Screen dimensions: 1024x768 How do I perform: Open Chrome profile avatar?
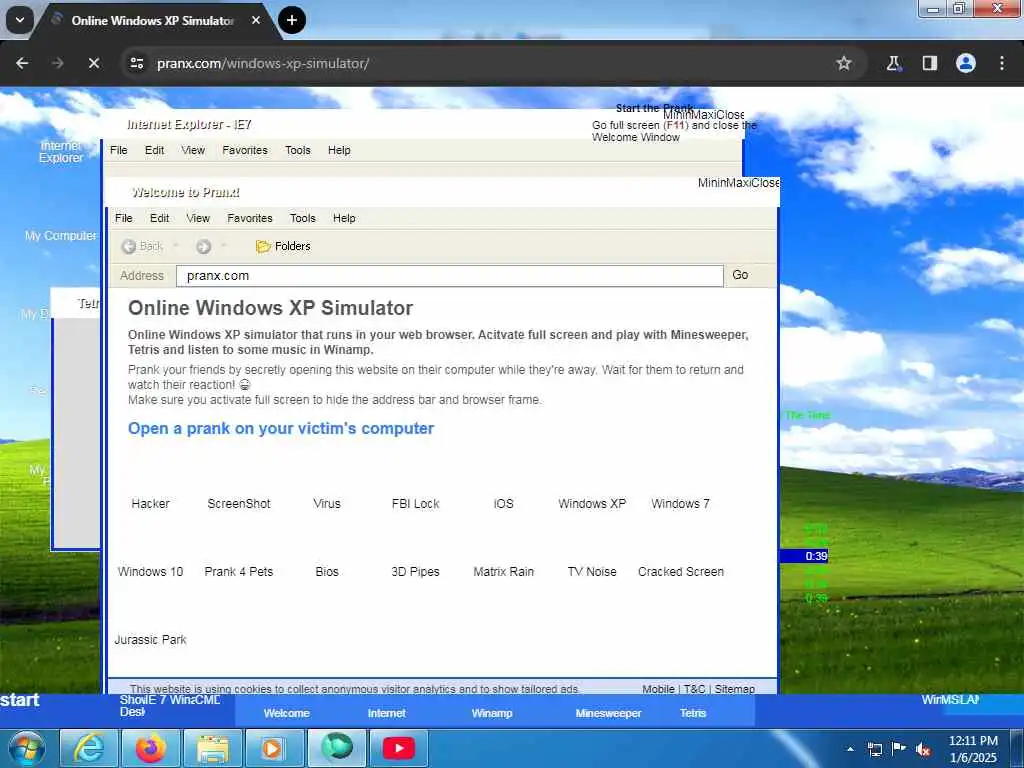(966, 63)
